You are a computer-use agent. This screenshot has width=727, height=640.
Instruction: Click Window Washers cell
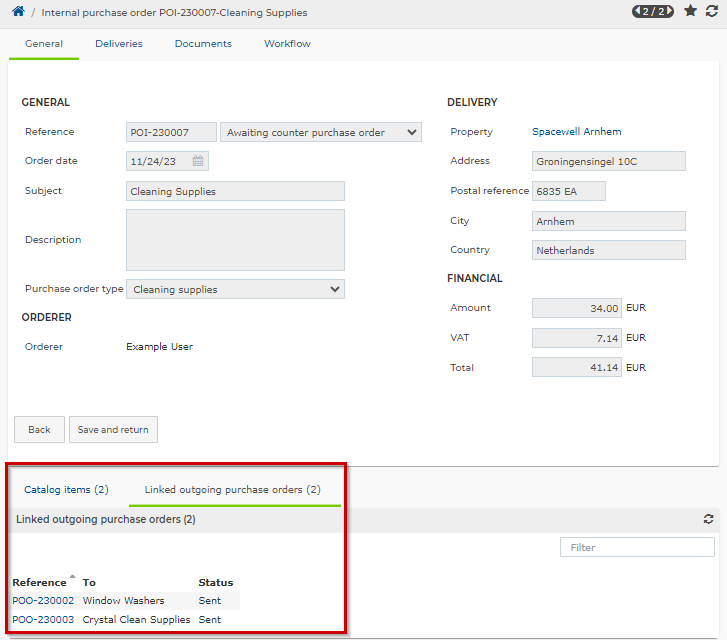(123, 601)
